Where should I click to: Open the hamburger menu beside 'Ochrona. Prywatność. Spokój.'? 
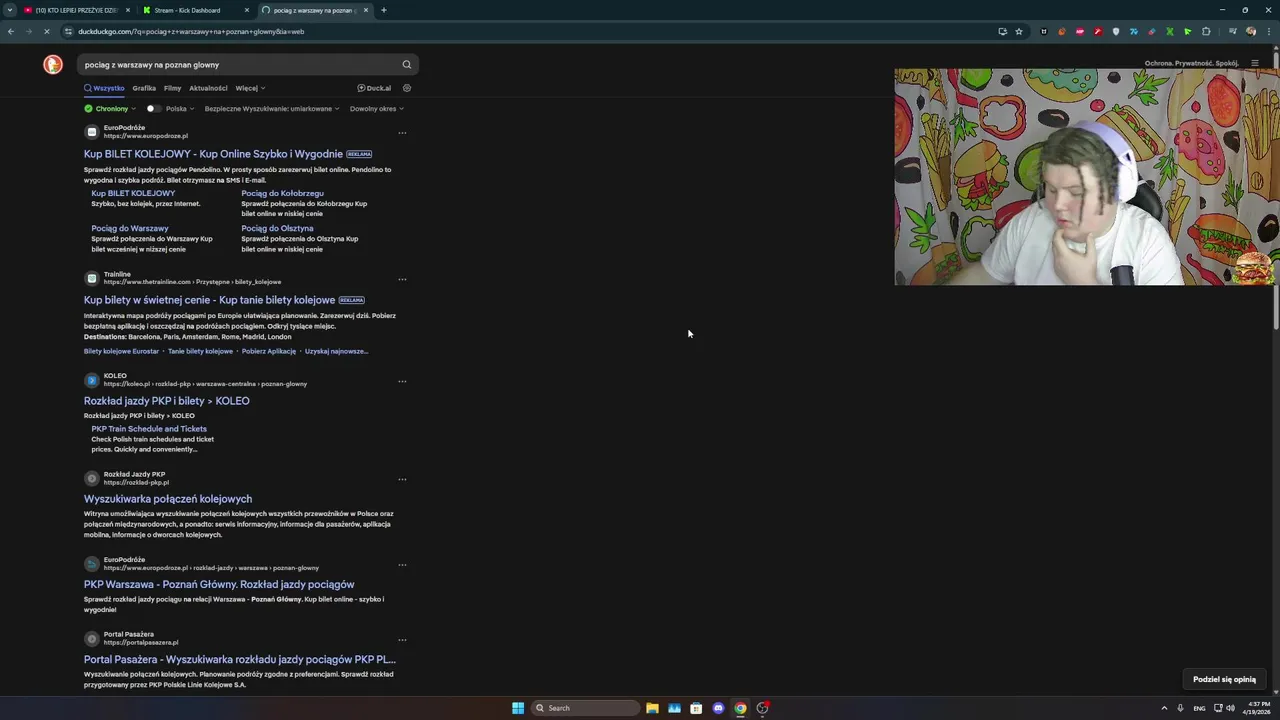[x=1255, y=63]
